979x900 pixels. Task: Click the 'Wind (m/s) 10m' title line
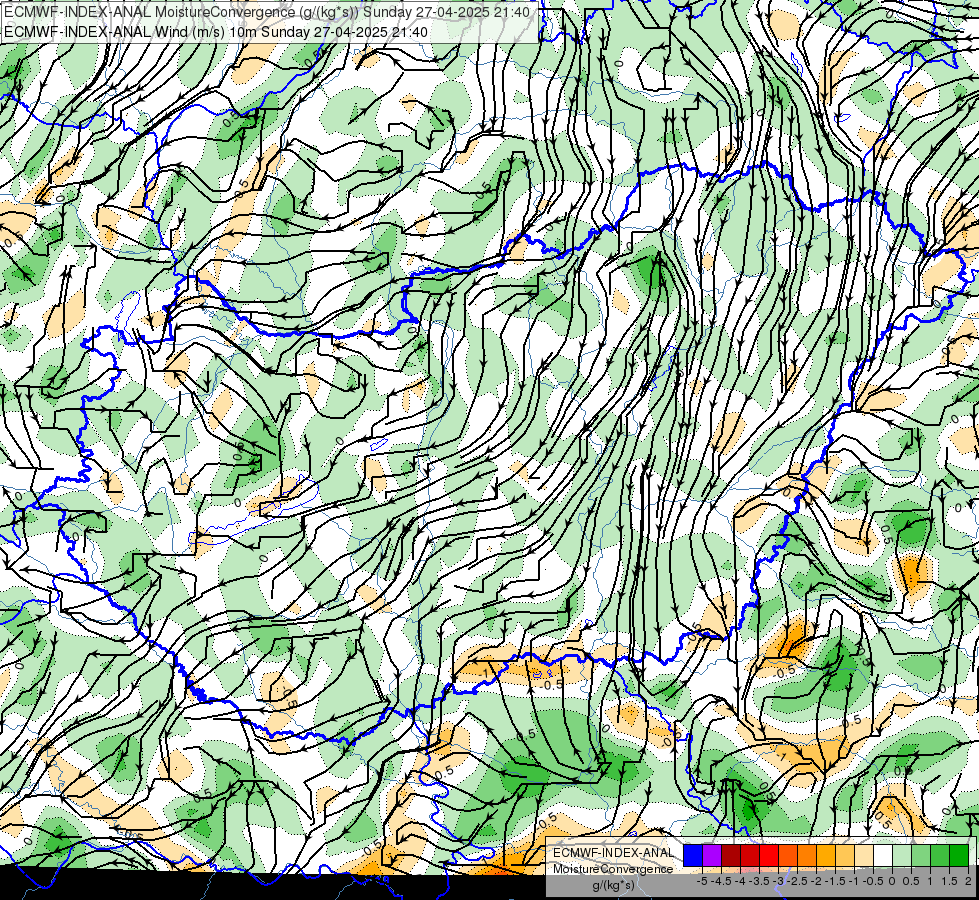[x=216, y=32]
